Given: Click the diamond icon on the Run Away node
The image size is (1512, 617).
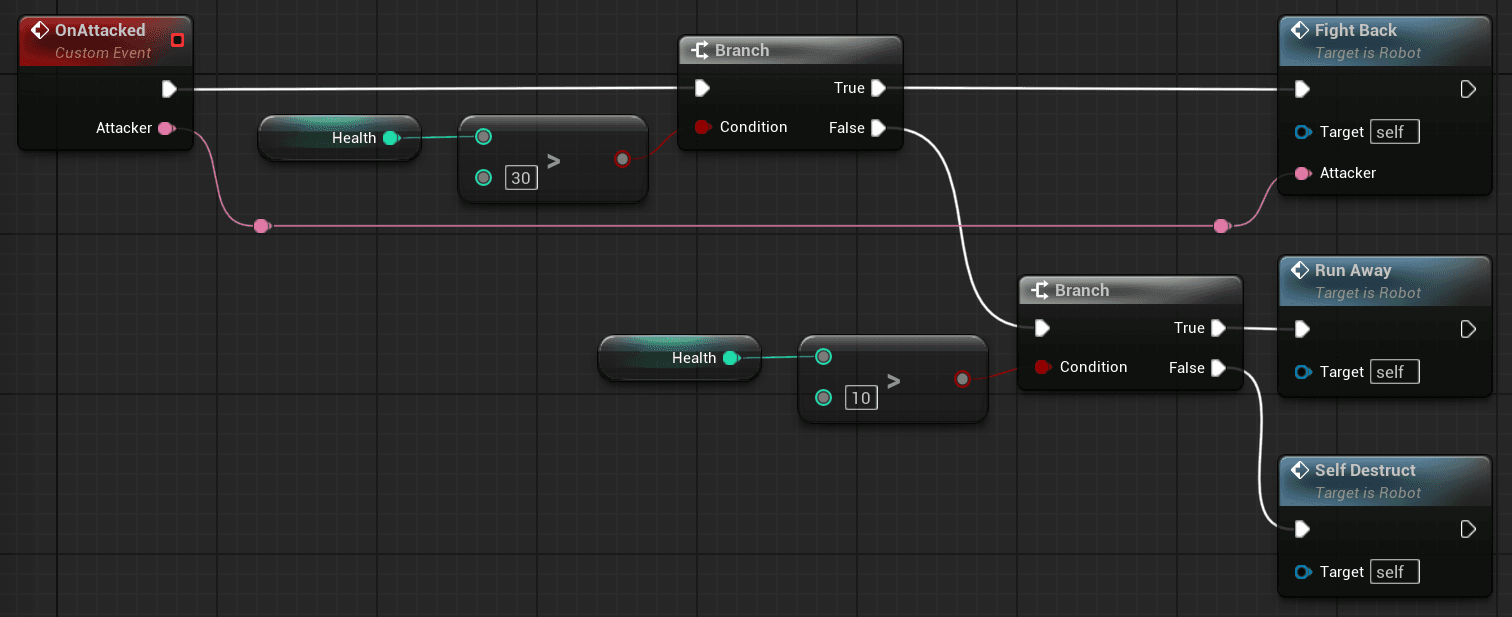Looking at the screenshot, I should pos(1299,269).
